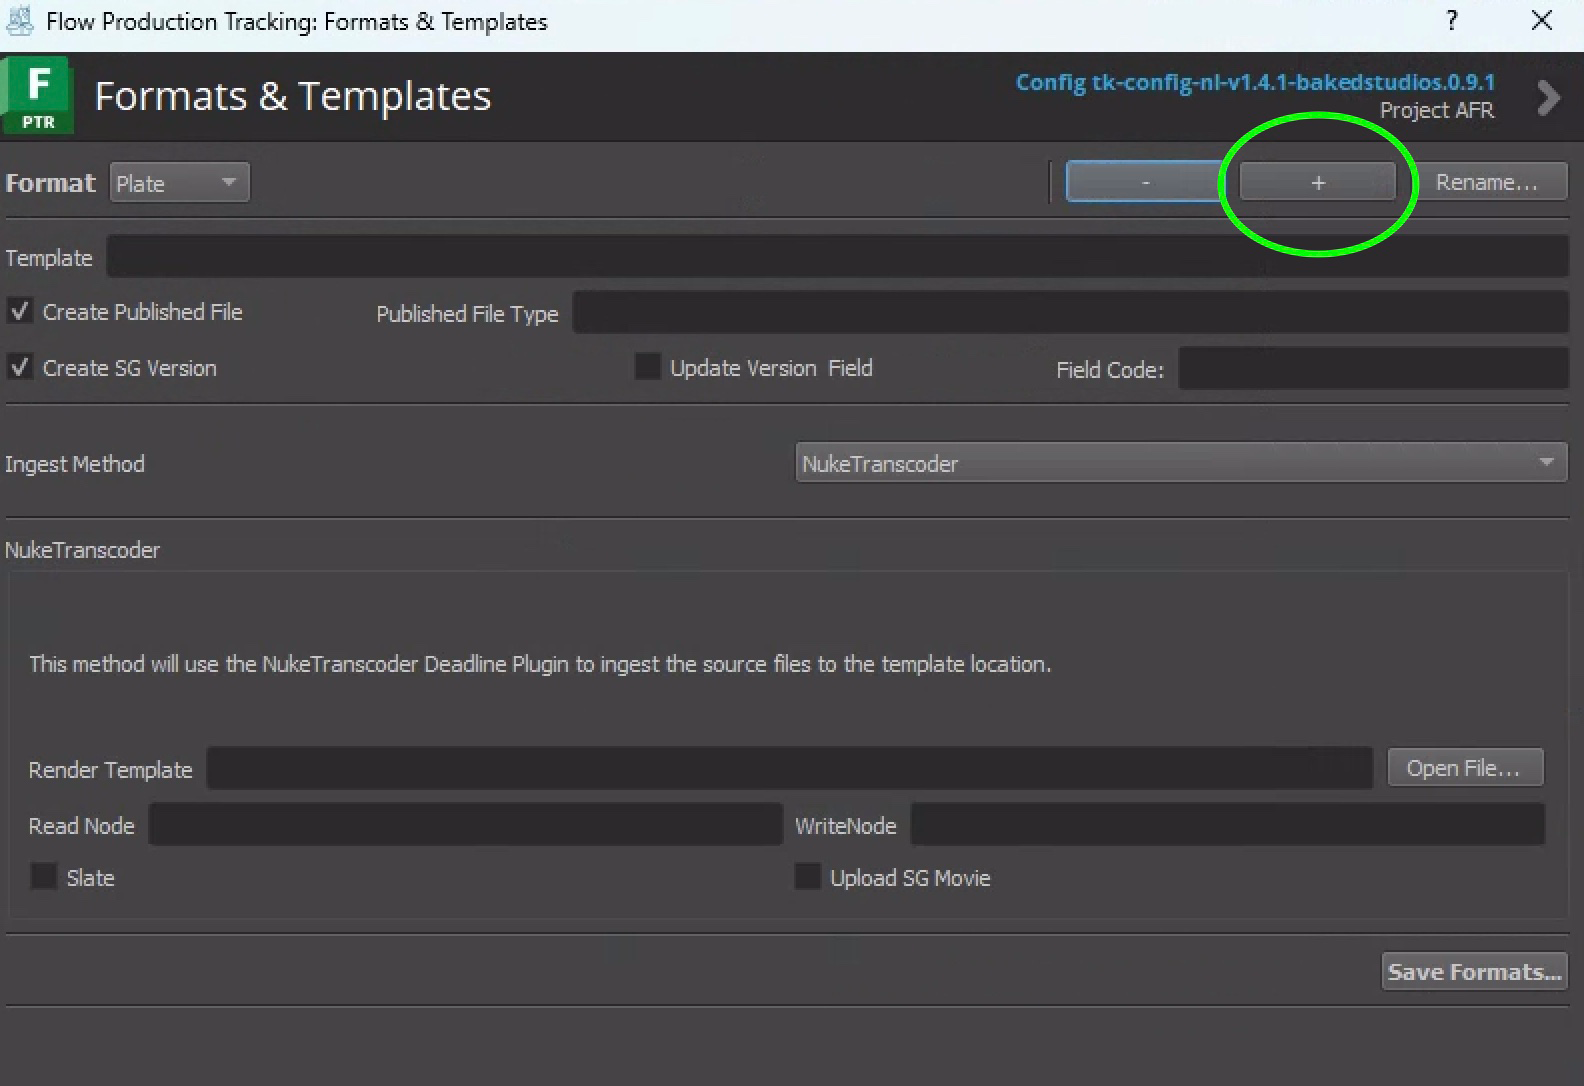
Task: Open the Format dropdown showing Plate
Action: click(x=179, y=183)
